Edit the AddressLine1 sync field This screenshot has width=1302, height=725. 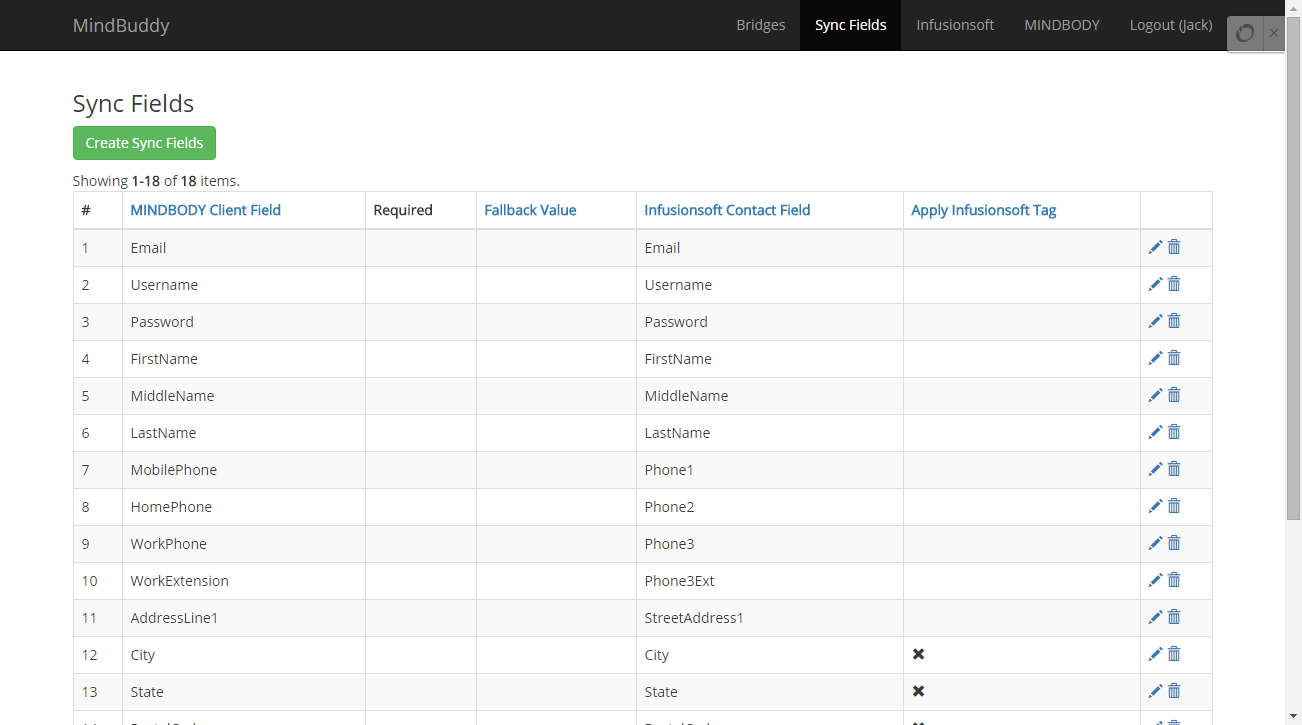click(x=1155, y=617)
